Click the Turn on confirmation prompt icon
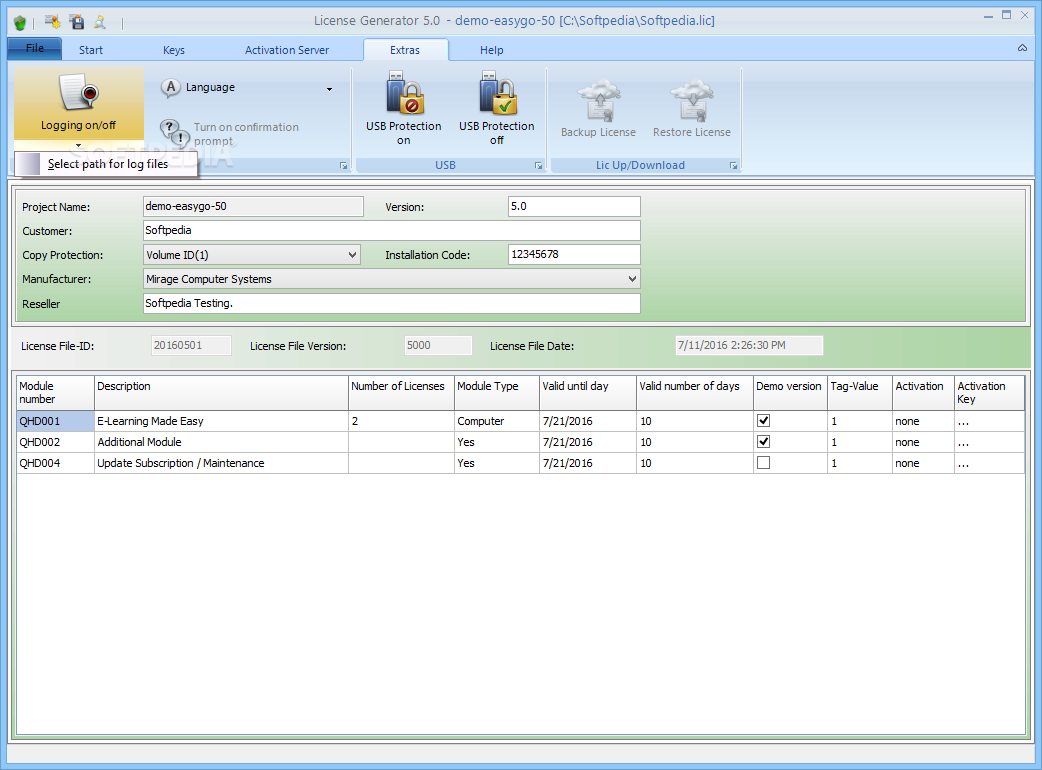This screenshot has width=1042, height=770. (175, 133)
